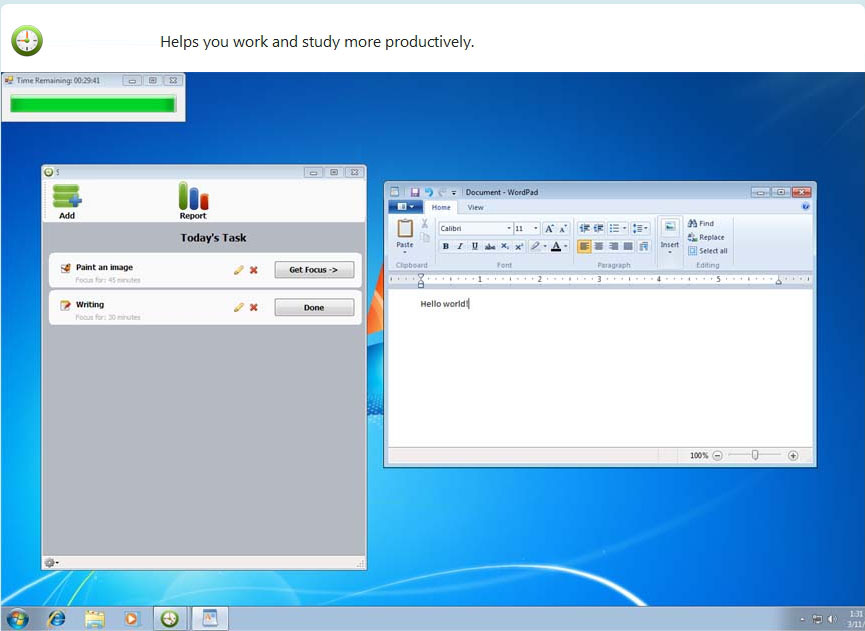The height and width of the screenshot is (631, 865).
Task: Open the highlight color dropdown arrow
Action: click(545, 247)
